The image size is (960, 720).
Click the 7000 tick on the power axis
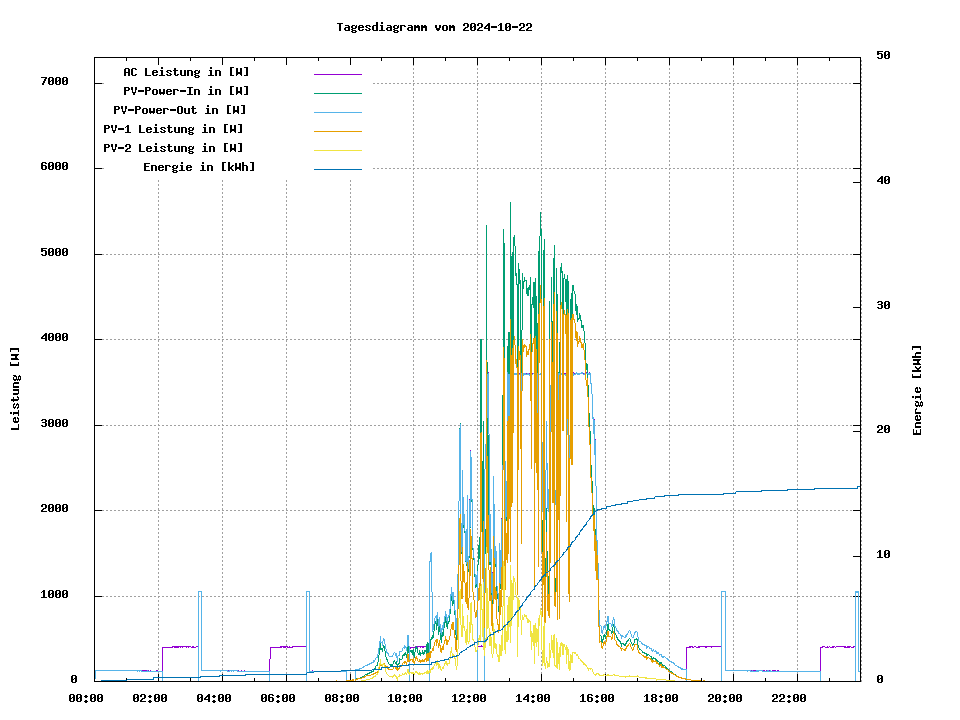pos(54,82)
